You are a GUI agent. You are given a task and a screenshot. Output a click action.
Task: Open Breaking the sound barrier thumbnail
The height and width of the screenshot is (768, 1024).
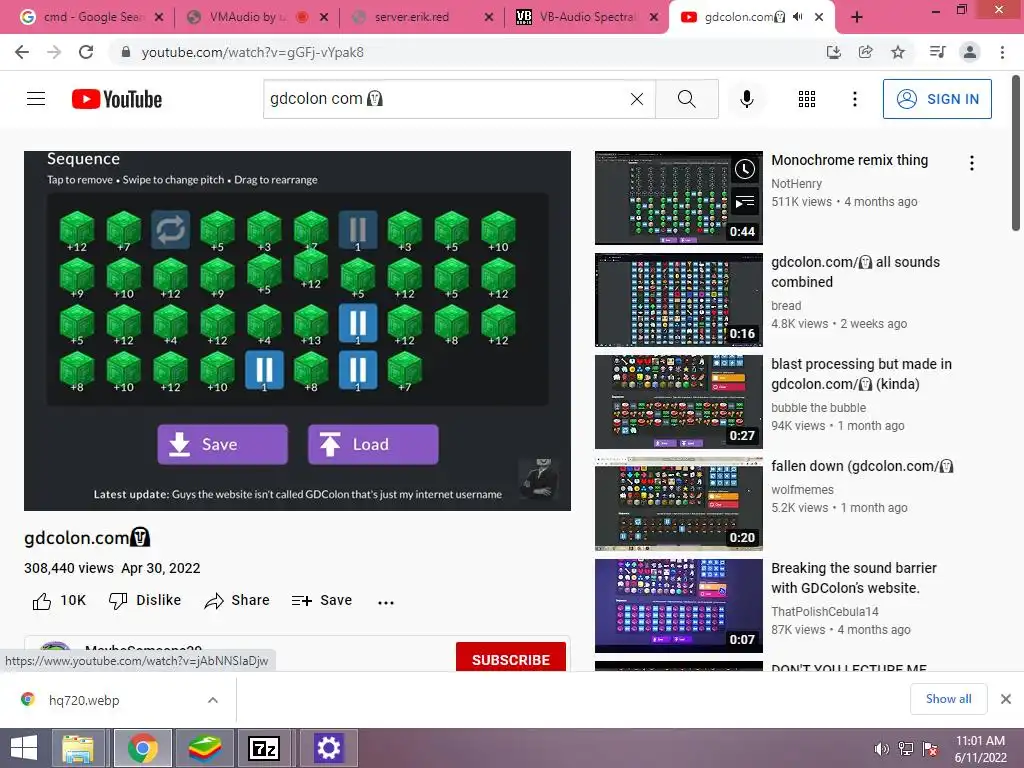[679, 605]
